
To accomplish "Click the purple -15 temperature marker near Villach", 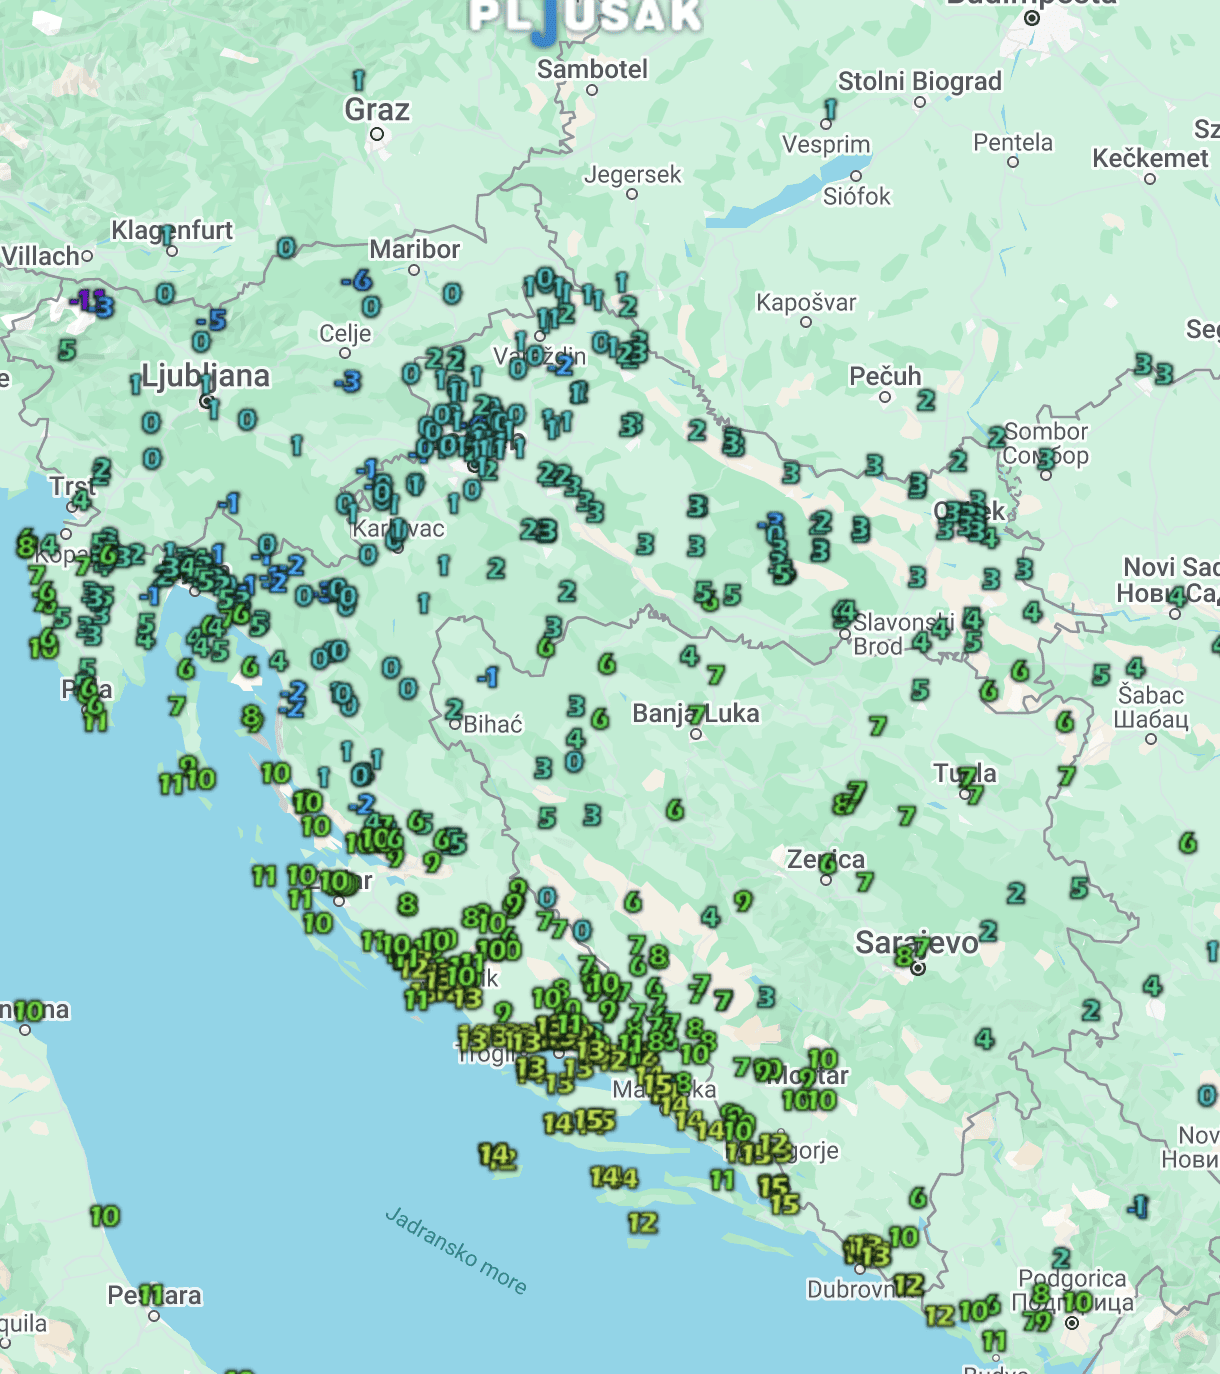I will (x=88, y=299).
